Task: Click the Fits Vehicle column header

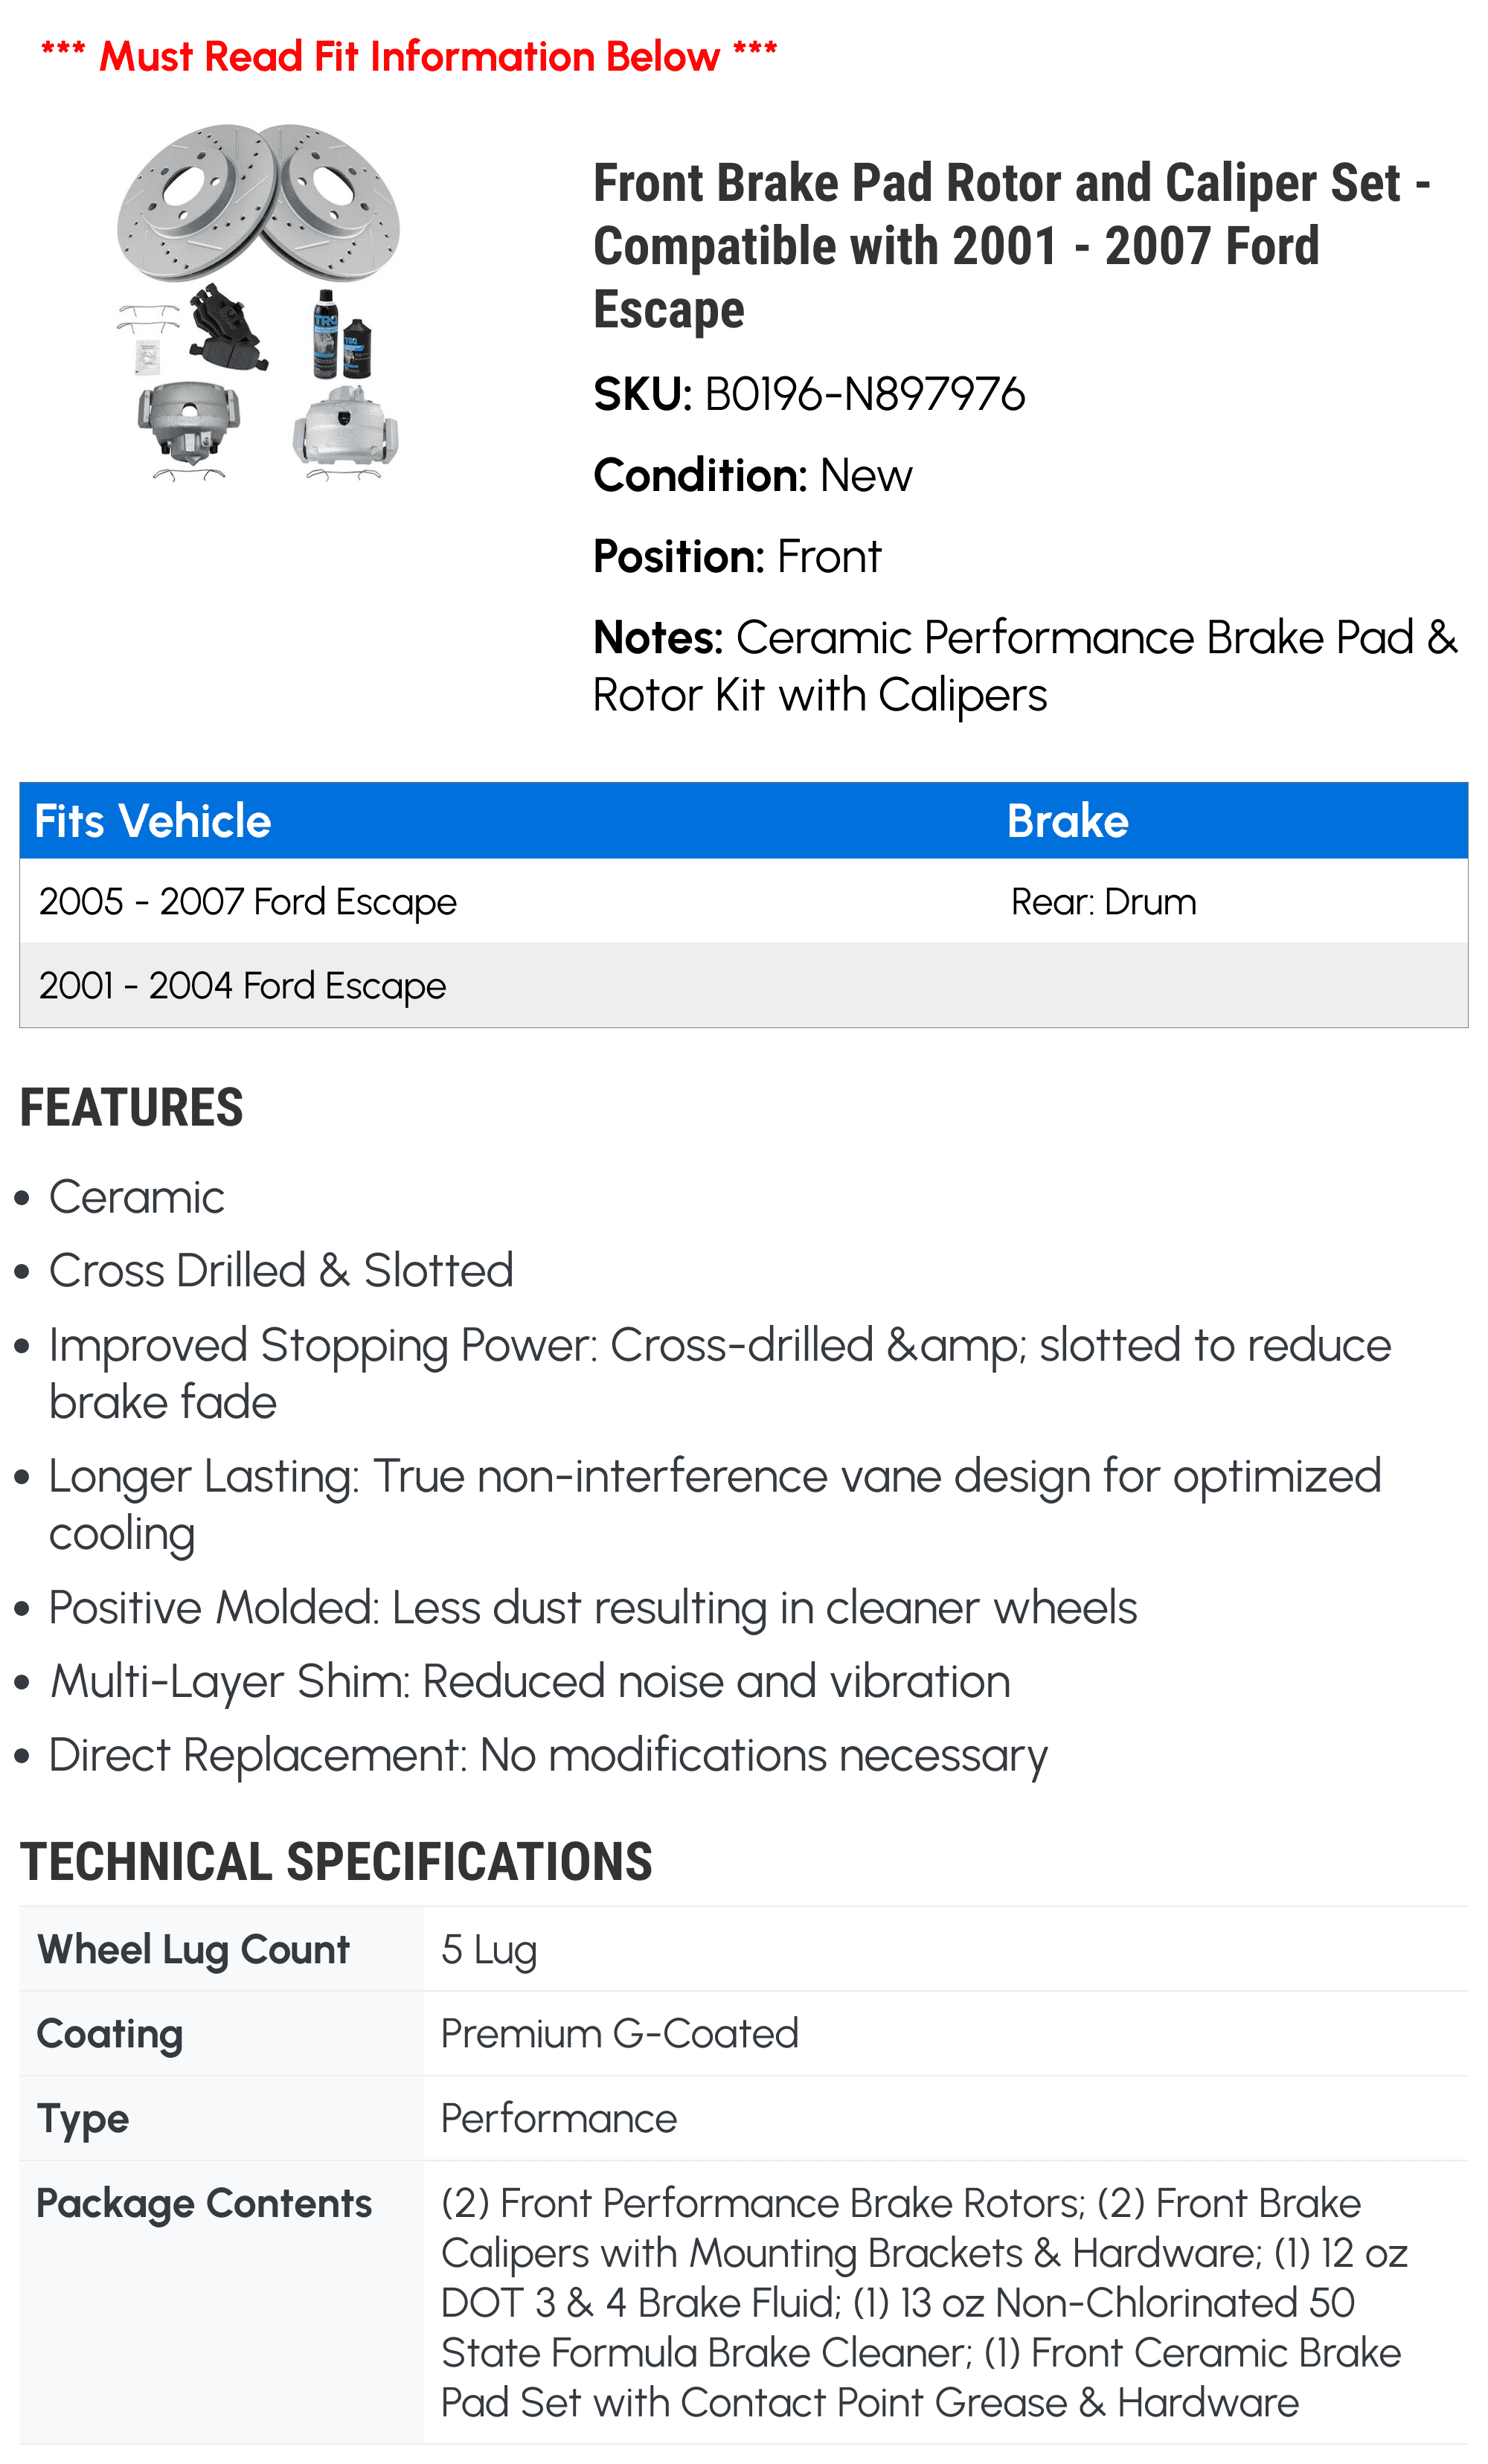Action: click(x=153, y=821)
